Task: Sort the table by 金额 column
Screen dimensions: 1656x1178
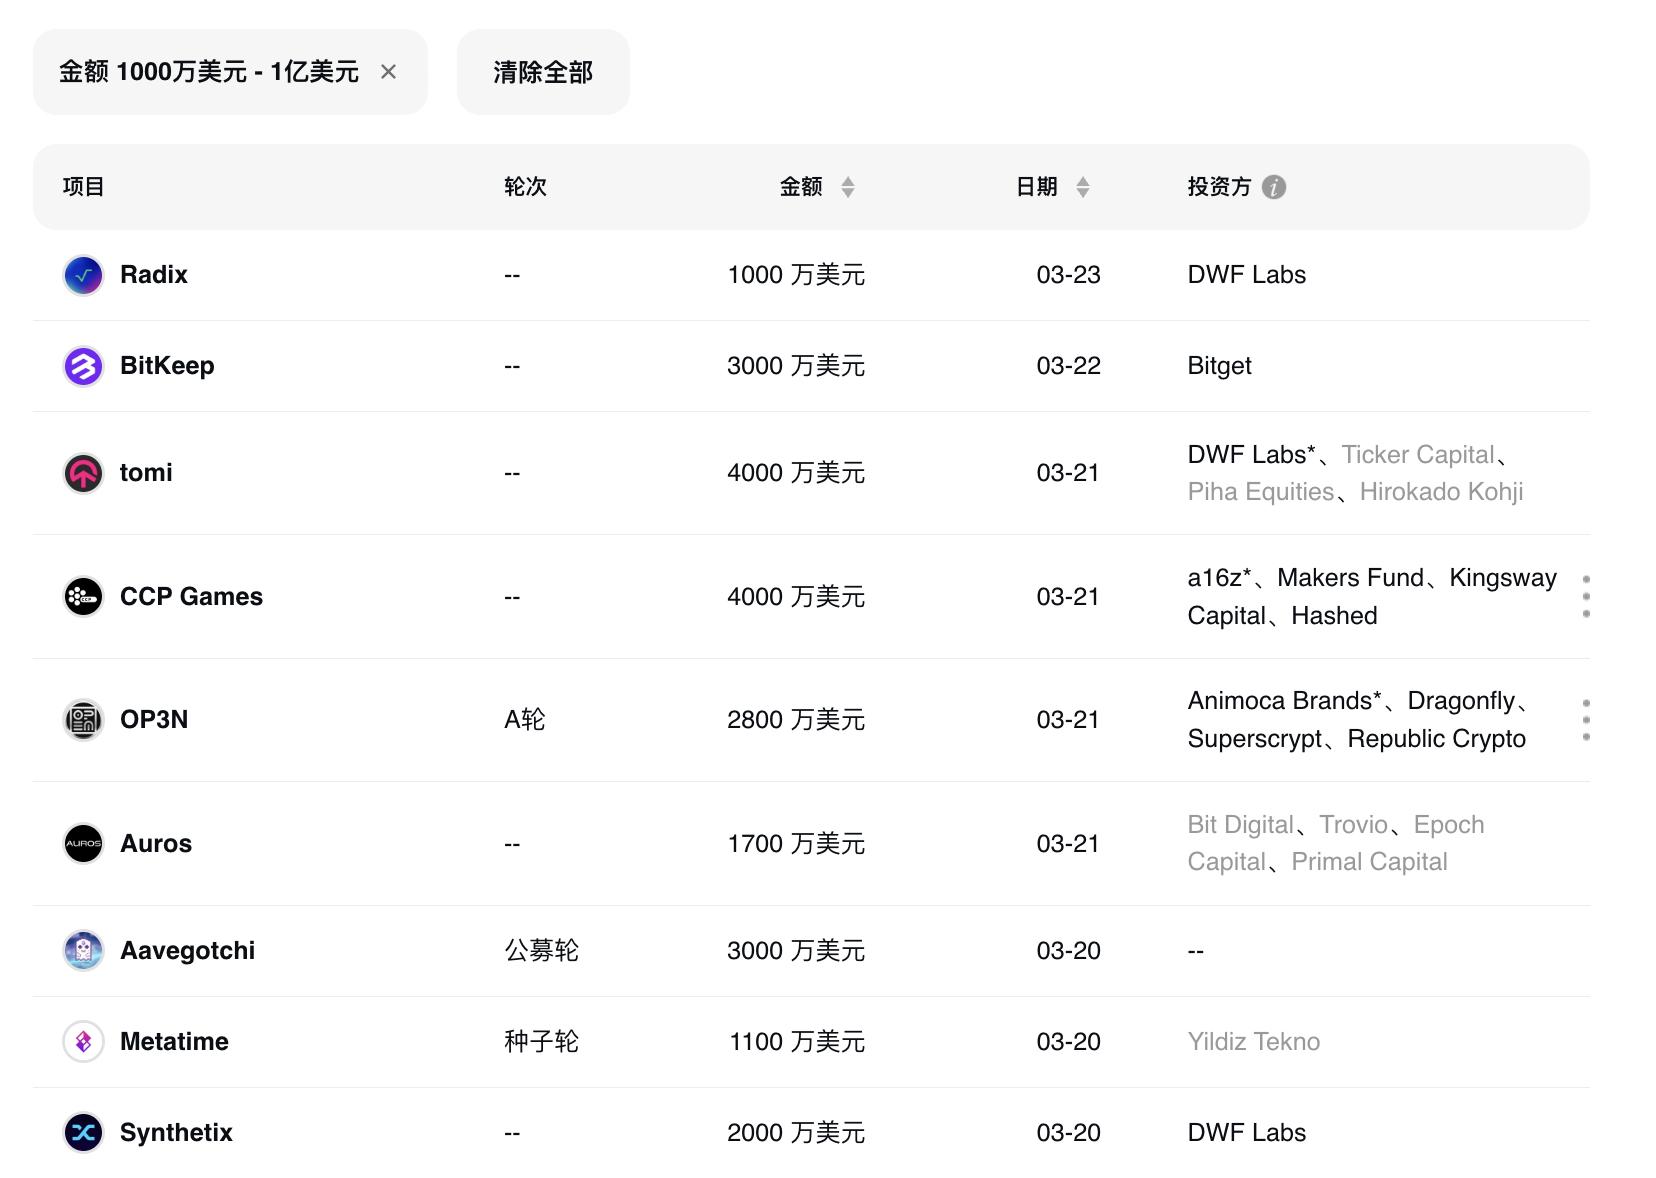Action: (847, 187)
